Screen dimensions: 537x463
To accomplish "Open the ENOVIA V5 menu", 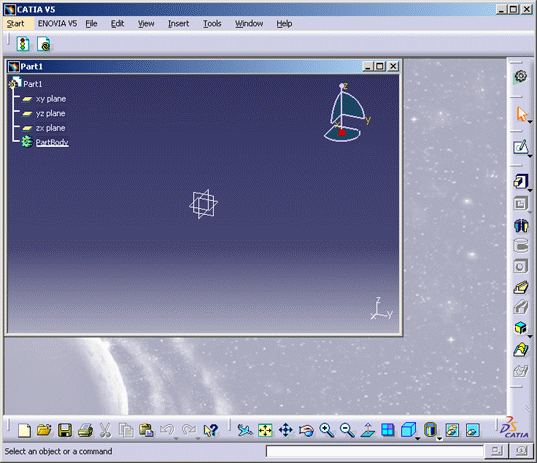I will coord(57,24).
